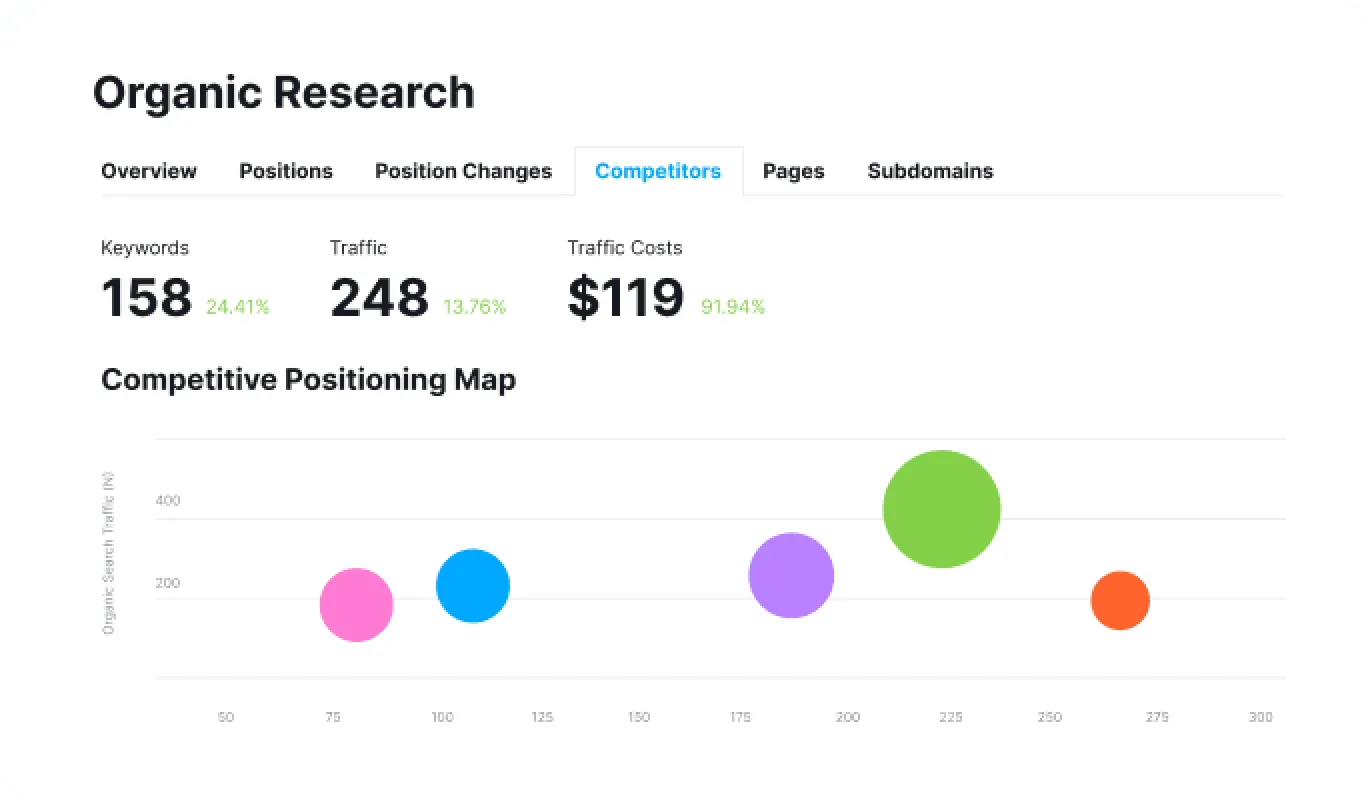The width and height of the screenshot is (1370, 800).
Task: Click the Competitive Positioning Map heading
Action: point(308,380)
